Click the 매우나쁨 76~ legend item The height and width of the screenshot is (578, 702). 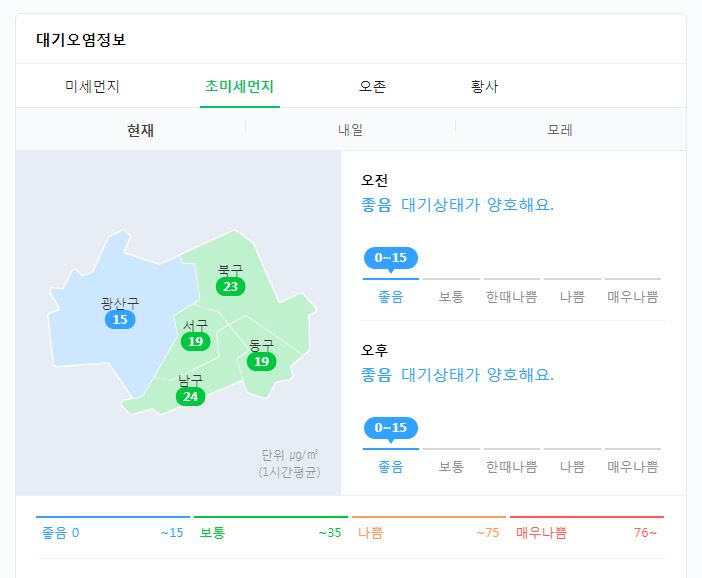(586, 530)
